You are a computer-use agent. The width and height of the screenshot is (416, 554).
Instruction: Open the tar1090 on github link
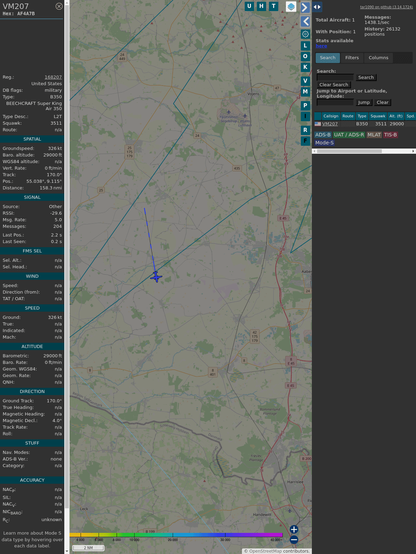(386, 7)
